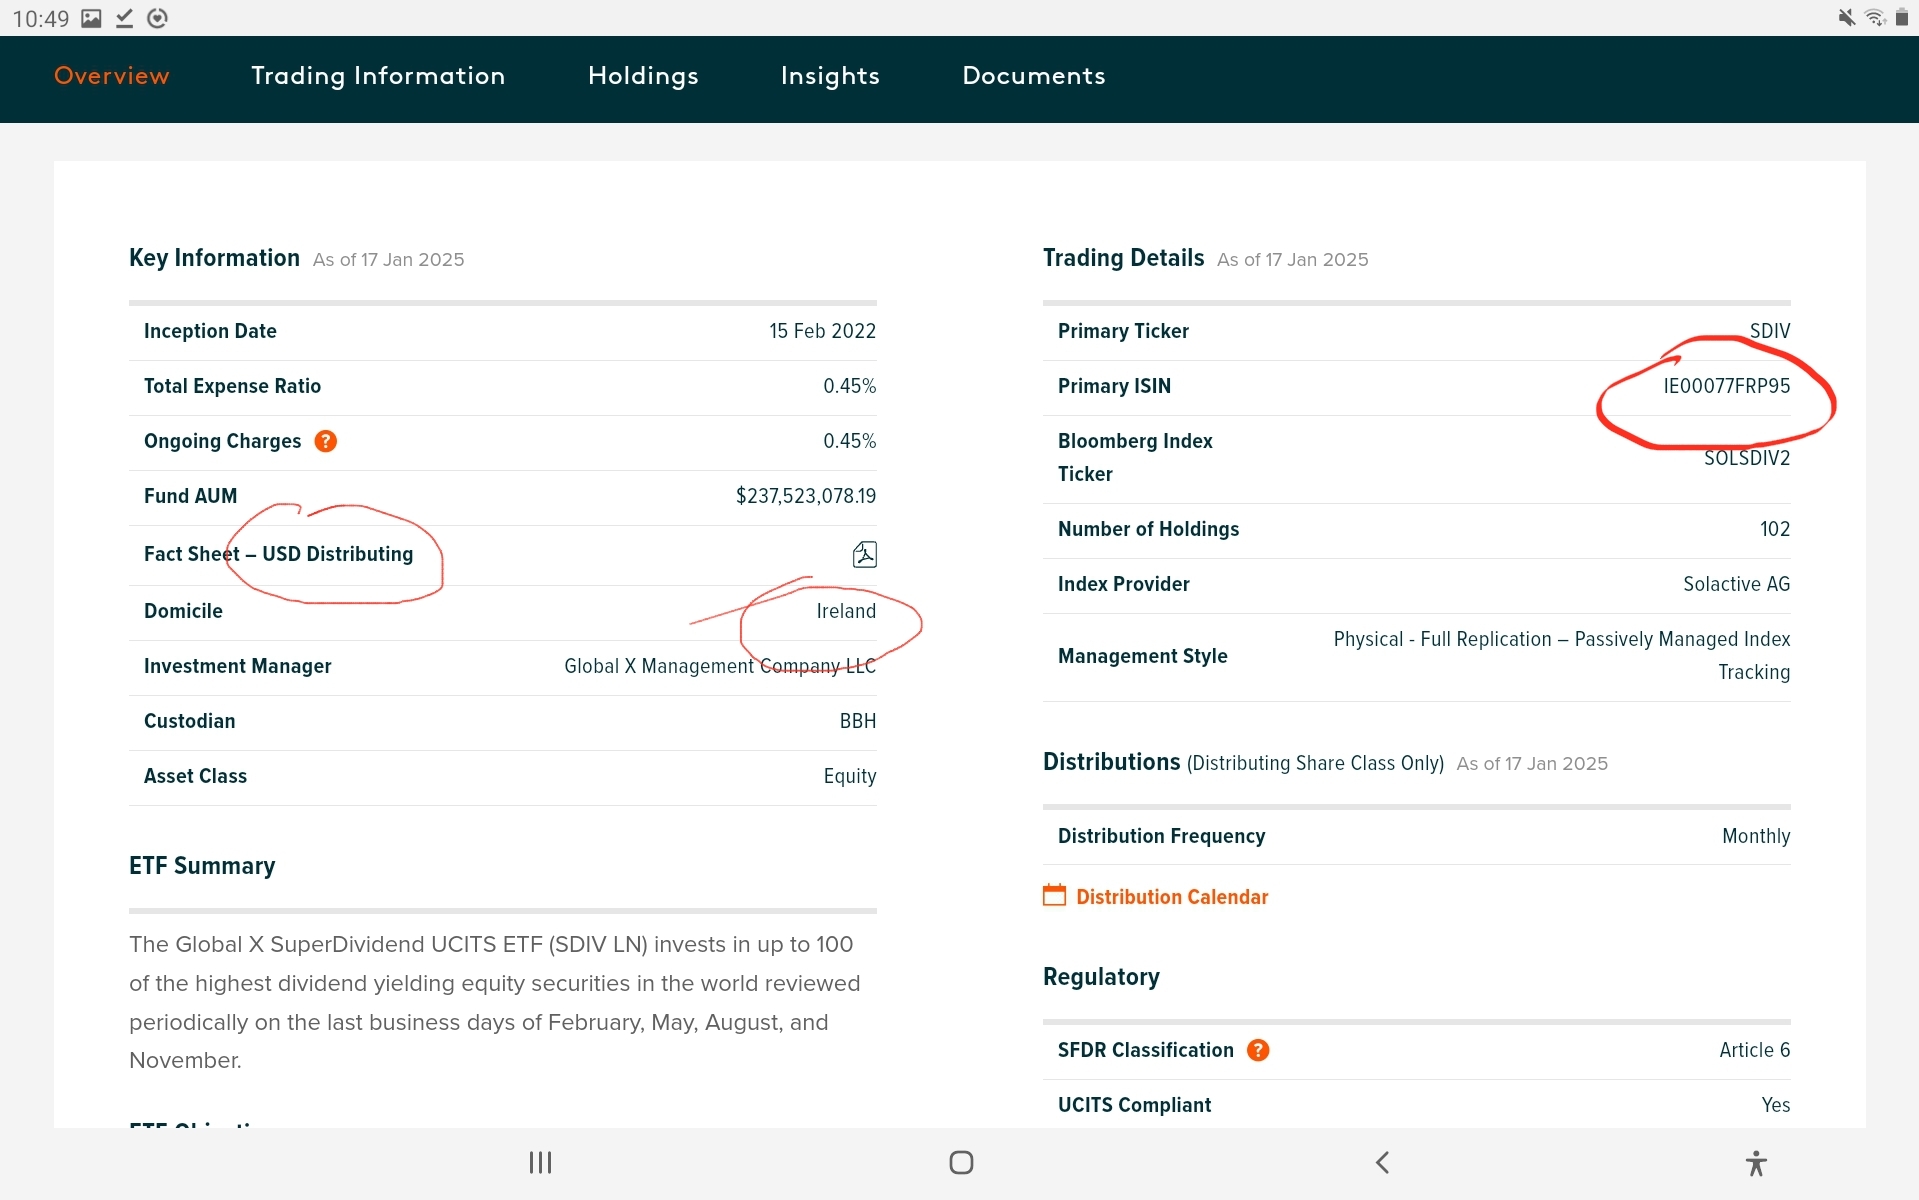Select the Overview tab
Viewport: 1919px width, 1200px height.
click(112, 76)
